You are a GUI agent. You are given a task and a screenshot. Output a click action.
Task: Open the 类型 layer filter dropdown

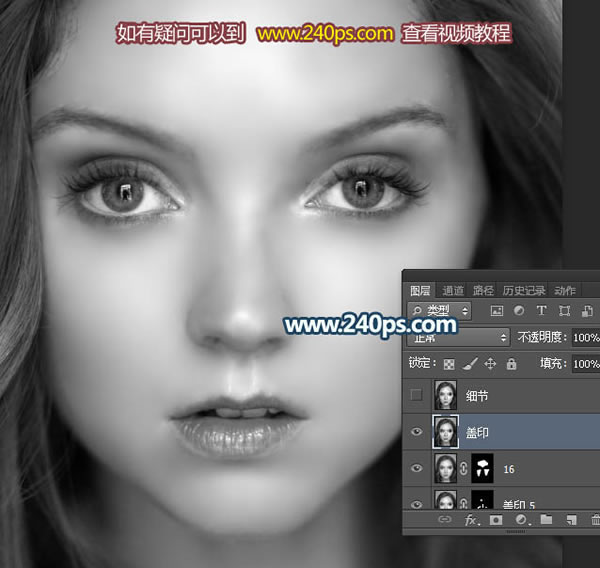(x=439, y=310)
